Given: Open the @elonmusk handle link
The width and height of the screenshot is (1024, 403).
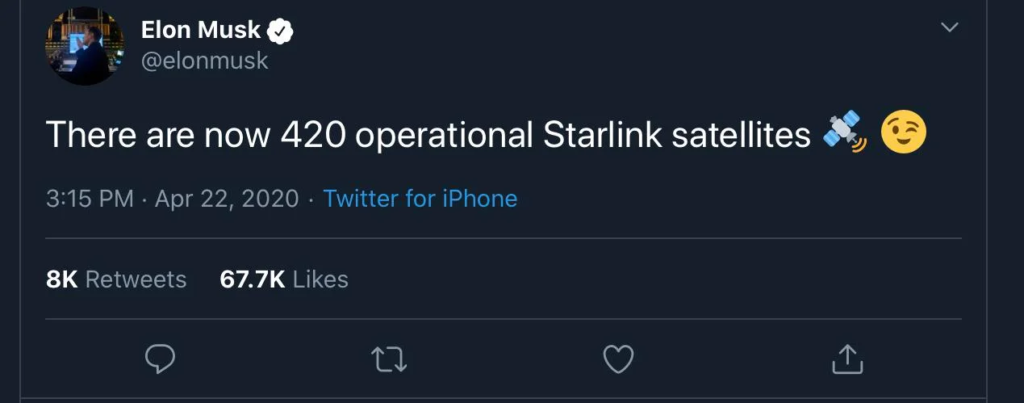Looking at the screenshot, I should [204, 61].
